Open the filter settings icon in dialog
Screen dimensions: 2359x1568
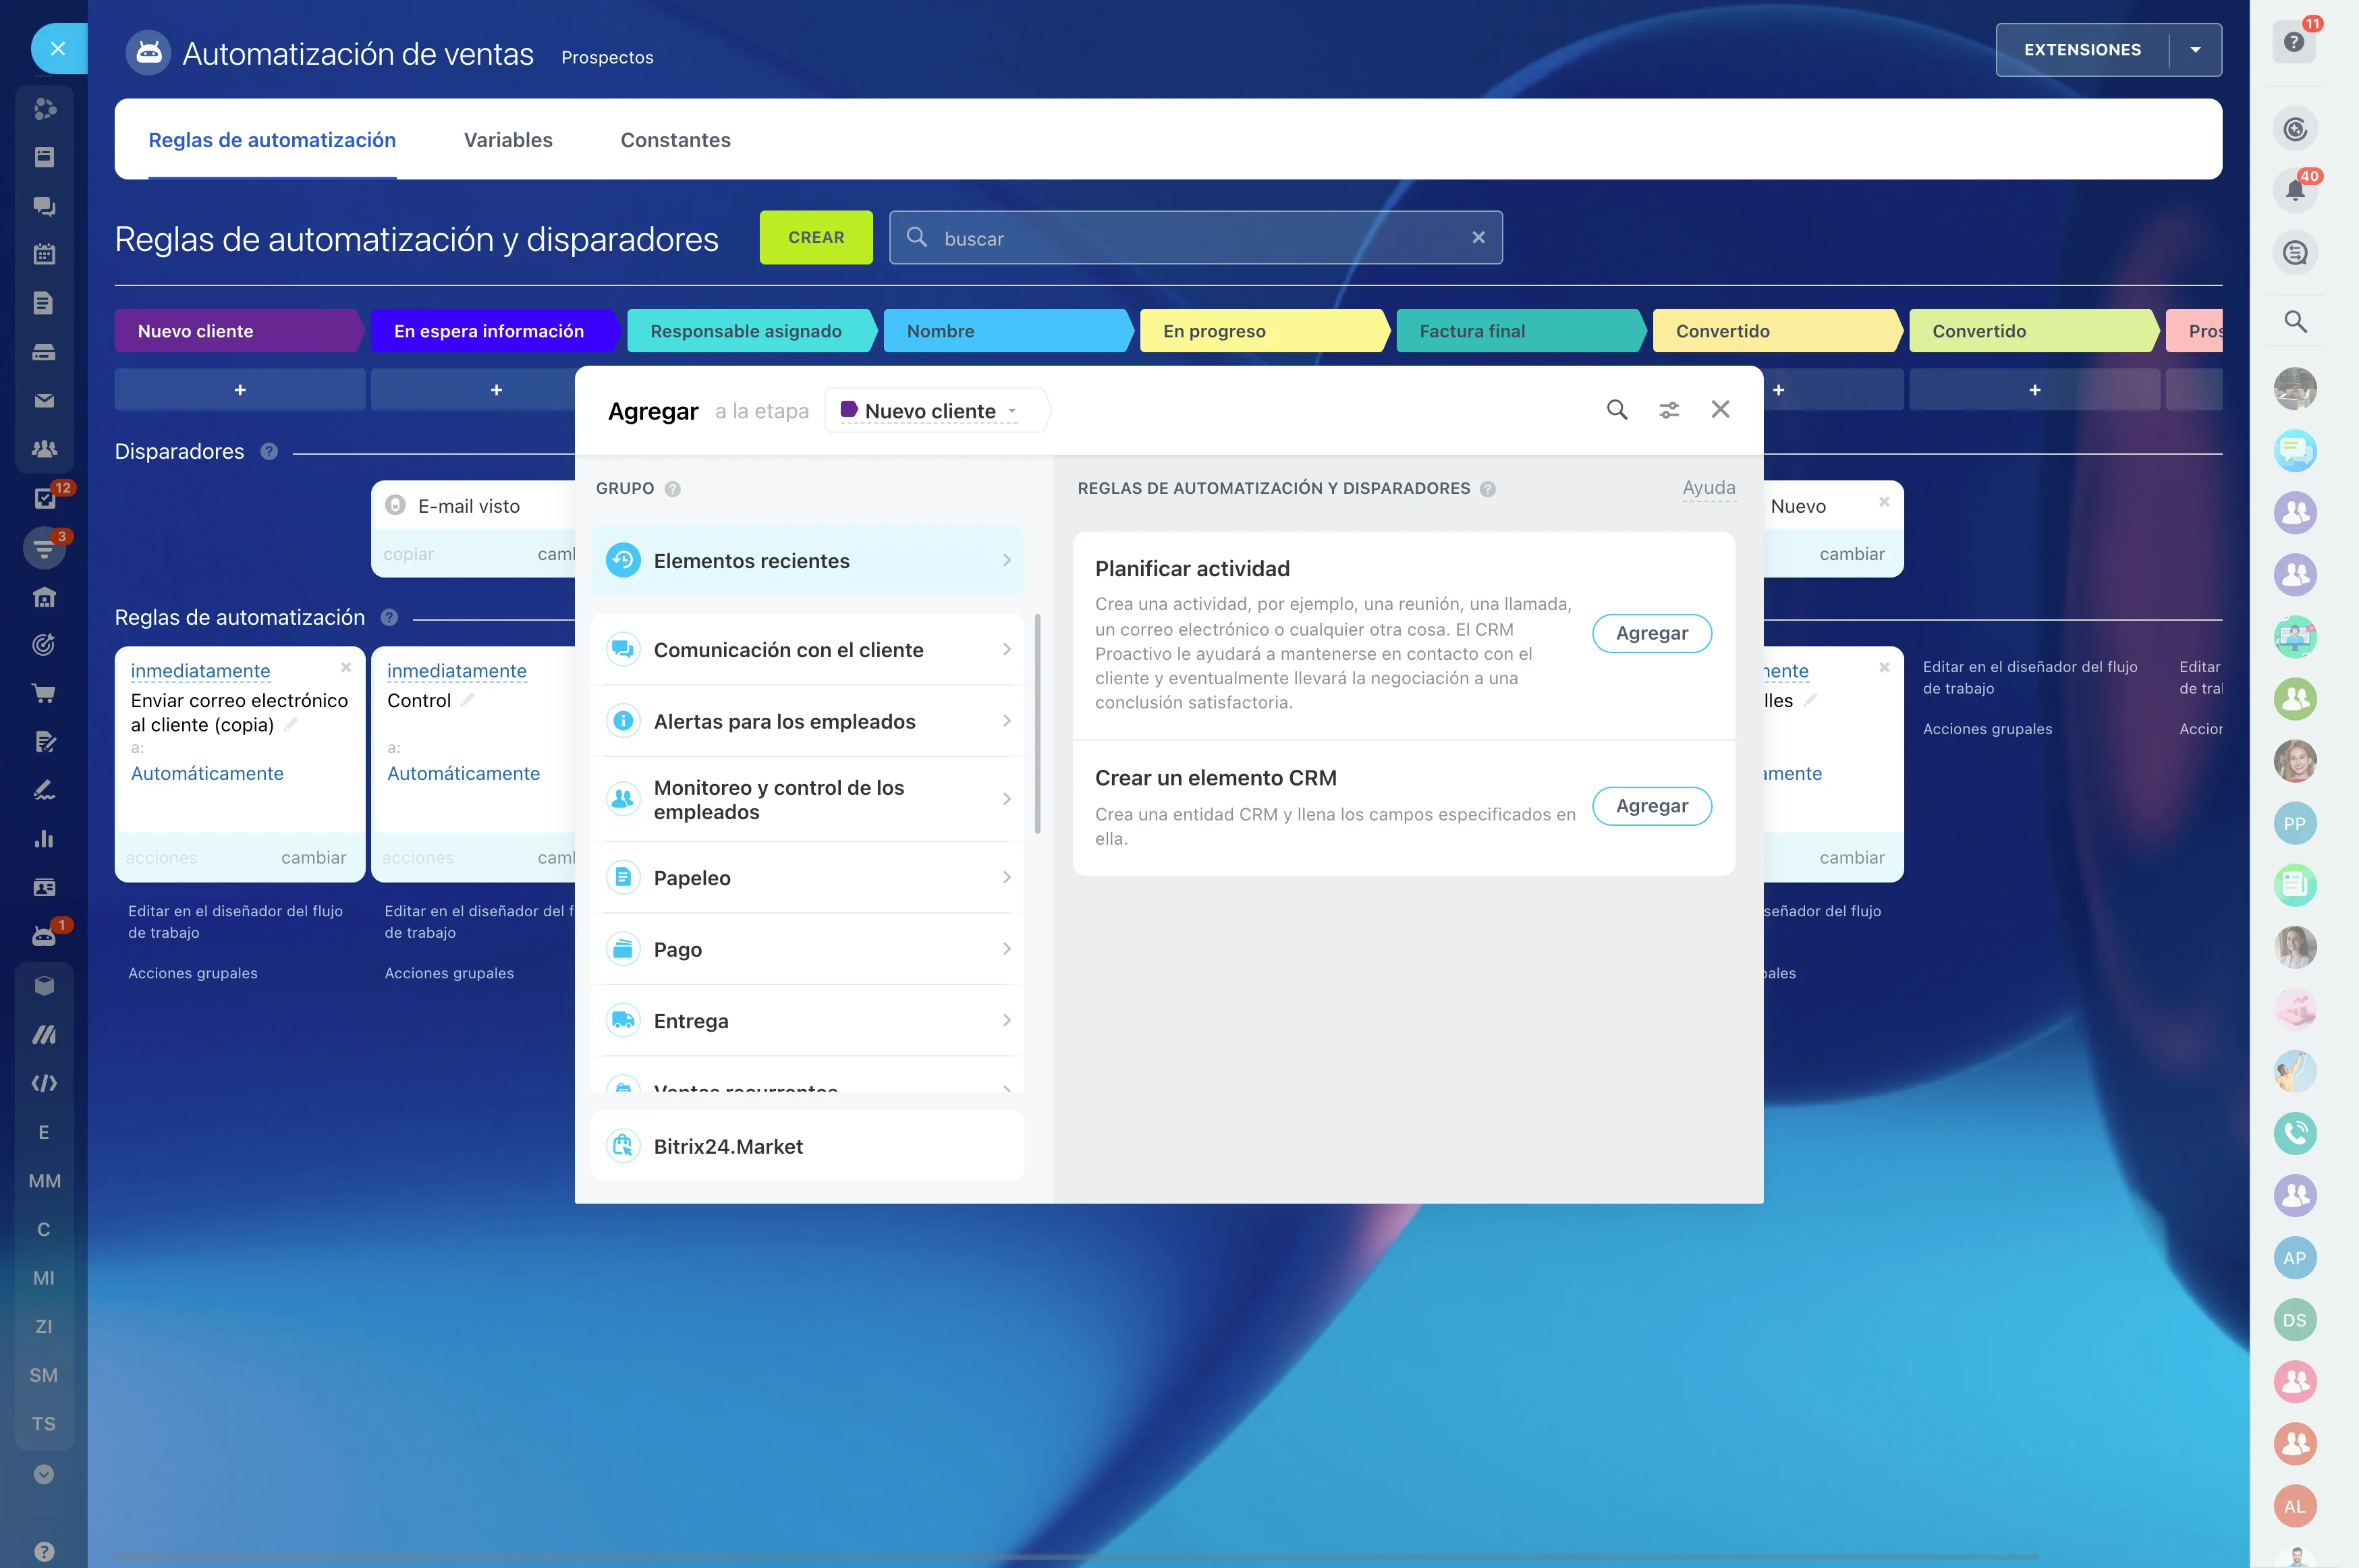[x=1668, y=409]
